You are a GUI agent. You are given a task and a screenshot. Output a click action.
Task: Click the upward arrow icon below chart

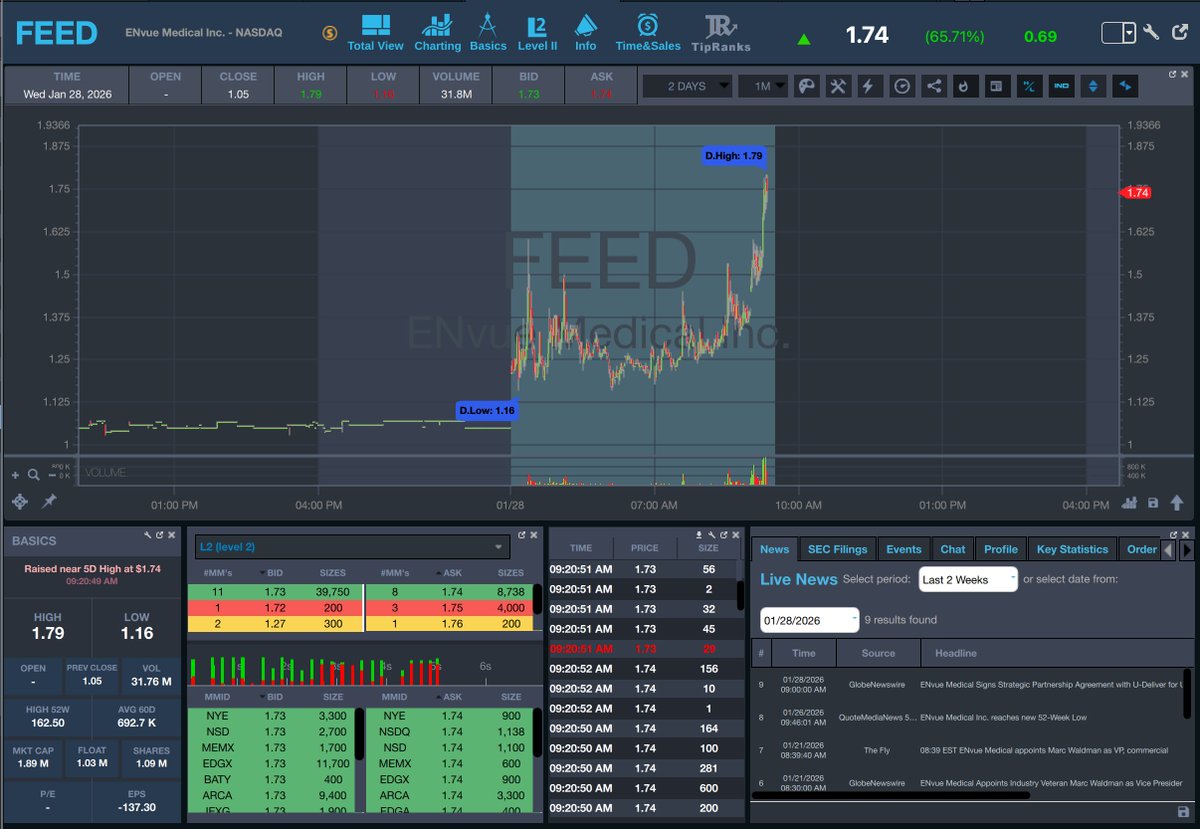coord(1175,503)
